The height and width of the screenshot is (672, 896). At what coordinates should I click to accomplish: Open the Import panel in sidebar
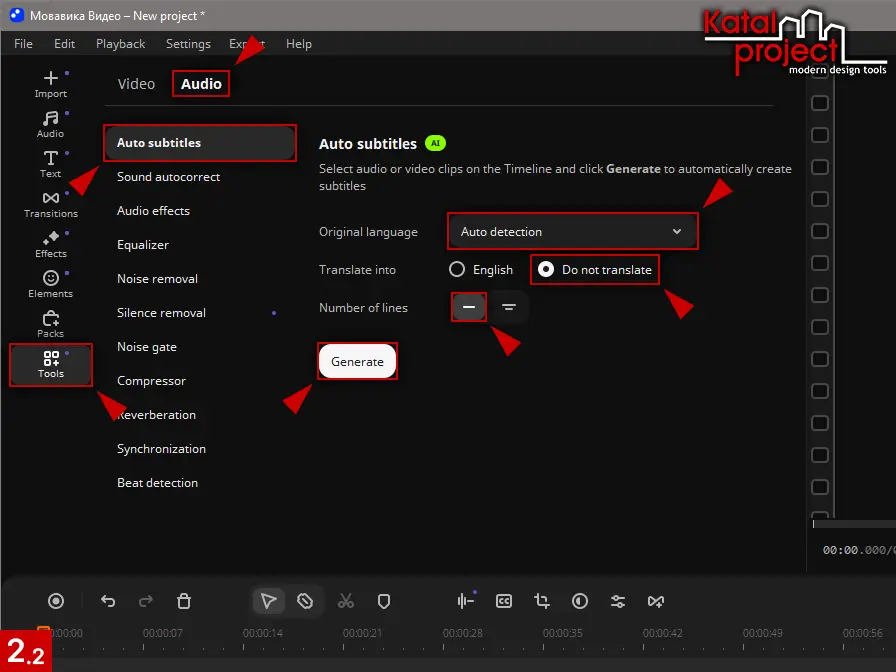pos(51,84)
